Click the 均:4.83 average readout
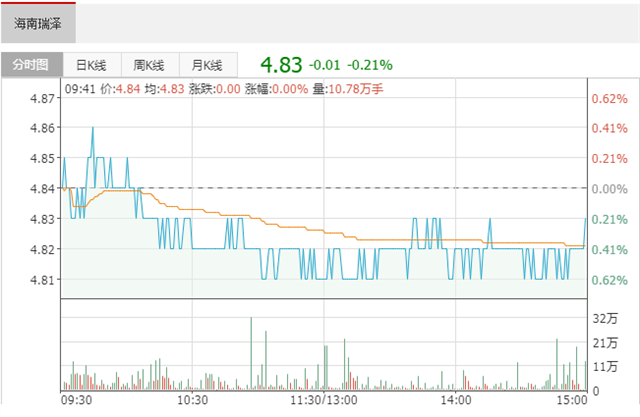Screen dimensions: 640x417 (x=164, y=89)
